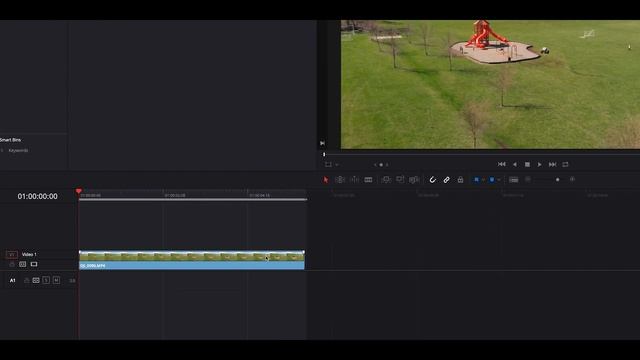The height and width of the screenshot is (360, 640).
Task: Click the Video 1 track name
Action: pos(29,254)
